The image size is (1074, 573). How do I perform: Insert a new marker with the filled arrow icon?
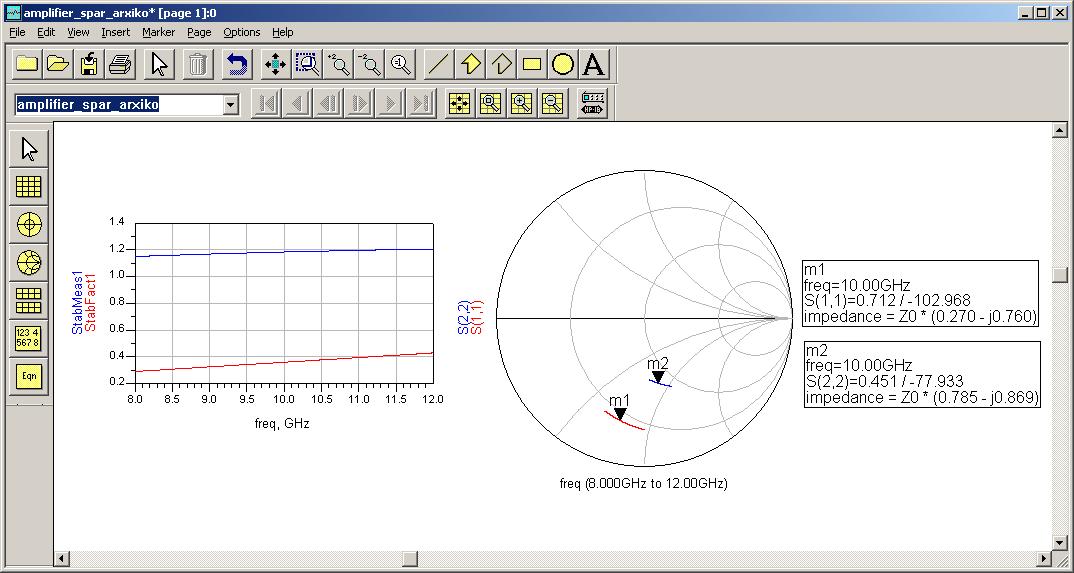click(470, 65)
